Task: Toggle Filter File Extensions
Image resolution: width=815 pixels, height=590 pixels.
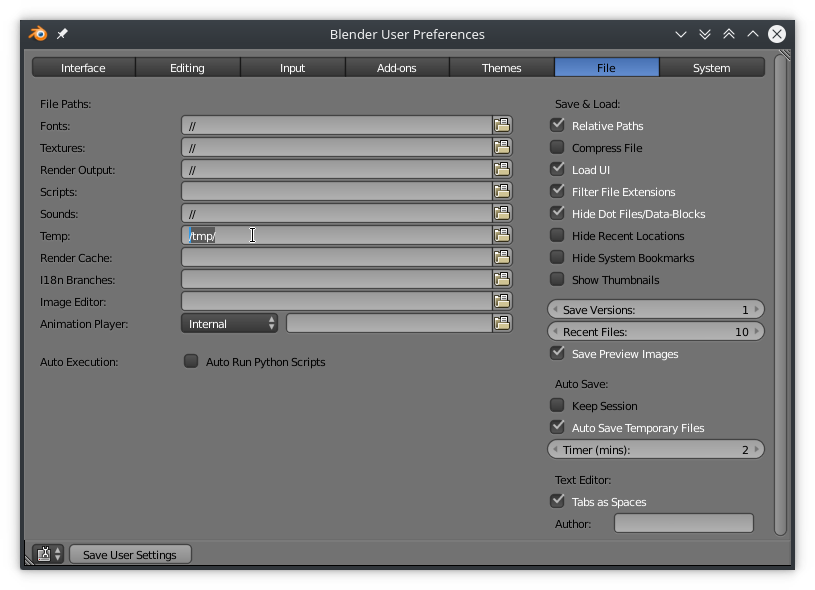Action: pyautogui.click(x=557, y=191)
